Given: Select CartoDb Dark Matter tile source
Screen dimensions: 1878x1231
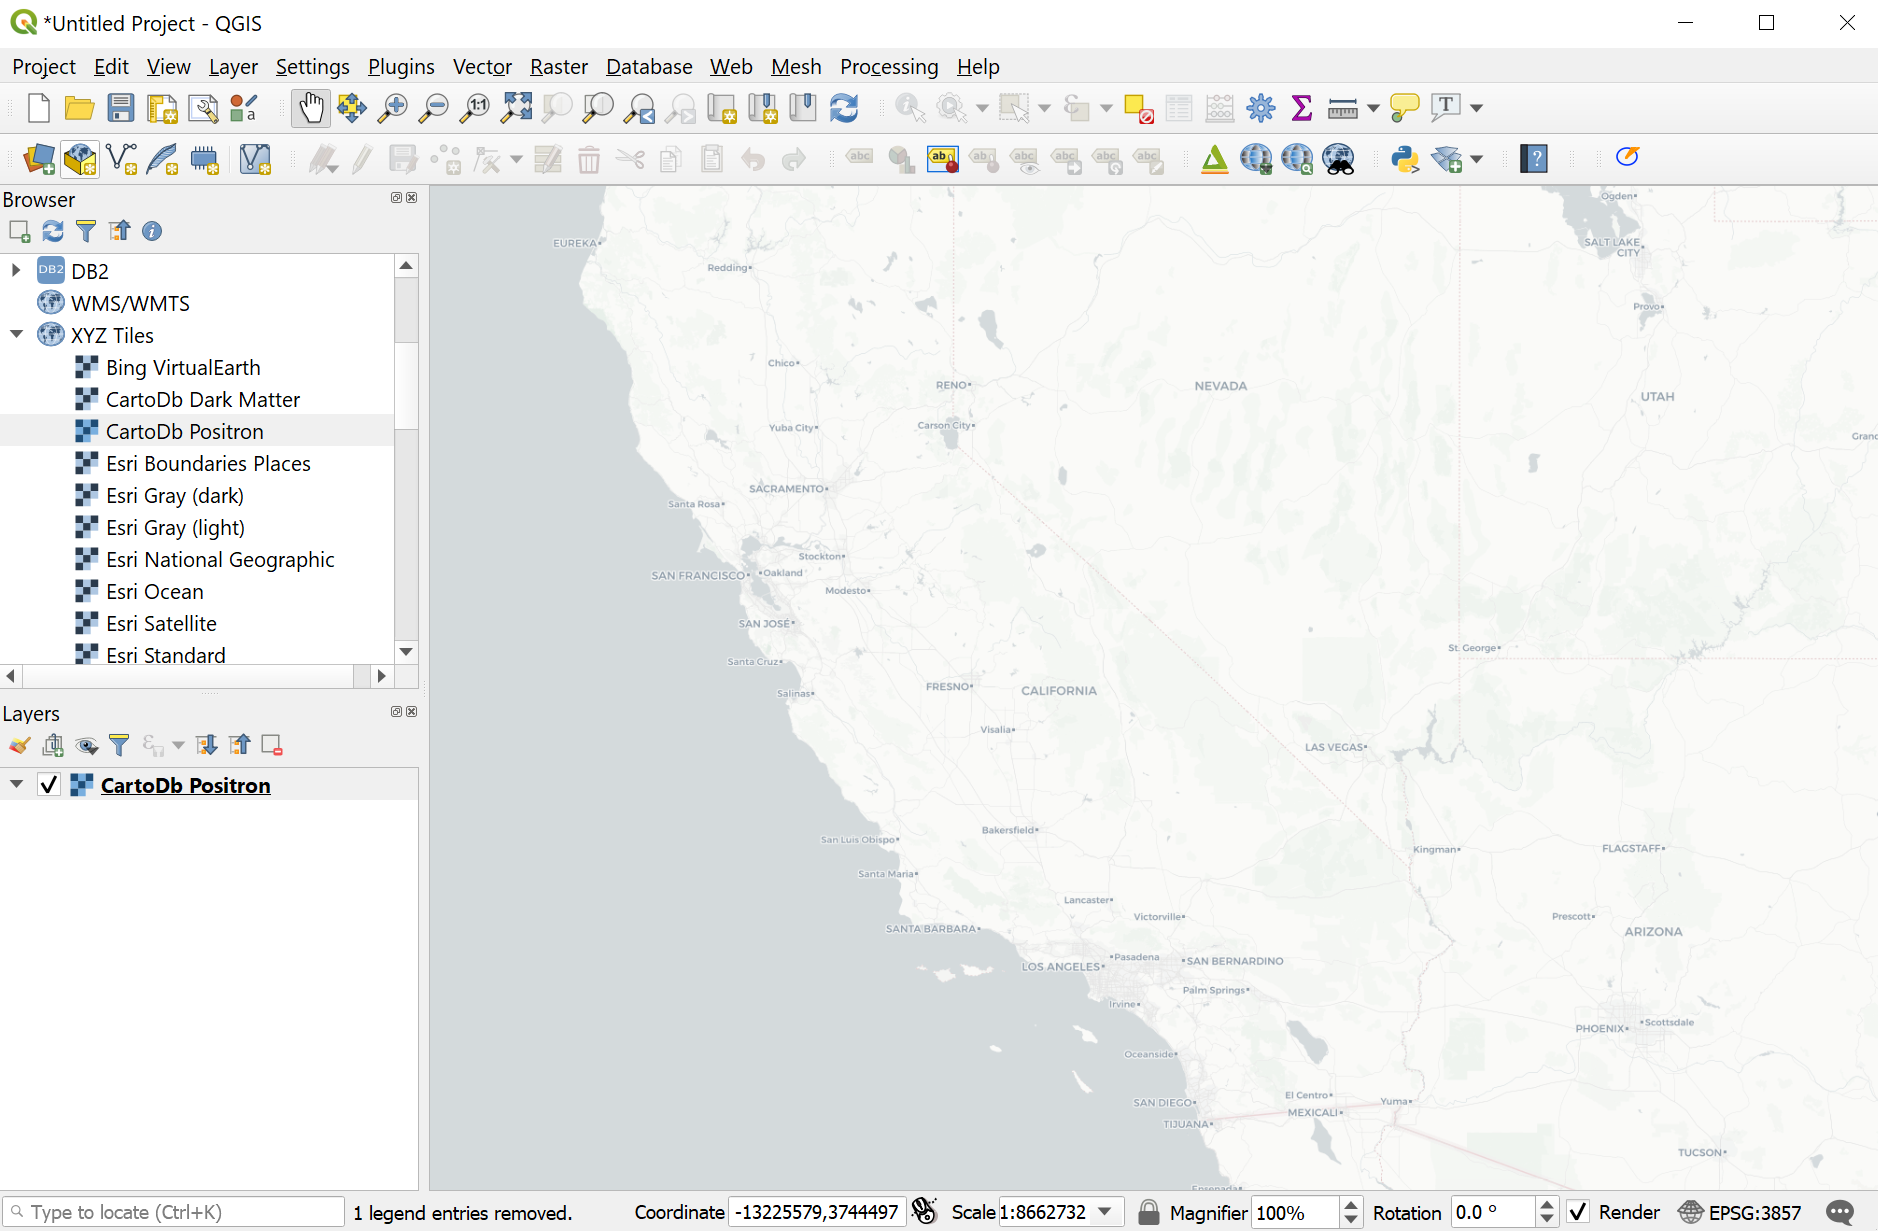Looking at the screenshot, I should (203, 400).
